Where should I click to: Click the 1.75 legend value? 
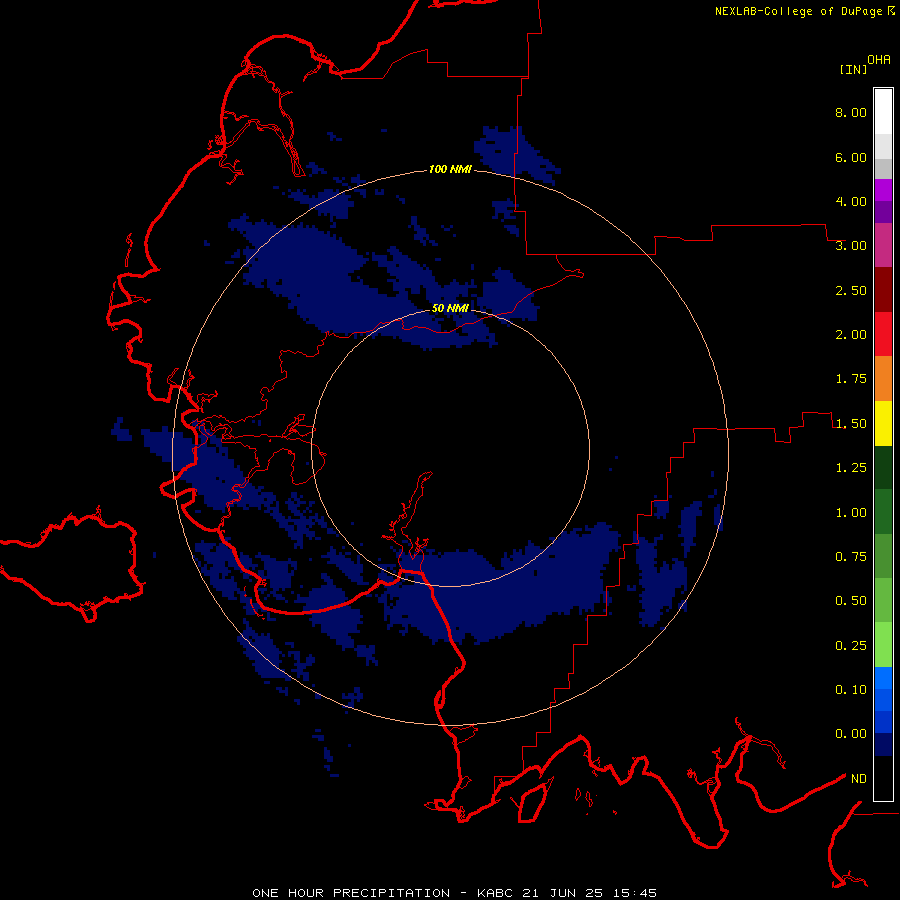[851, 379]
